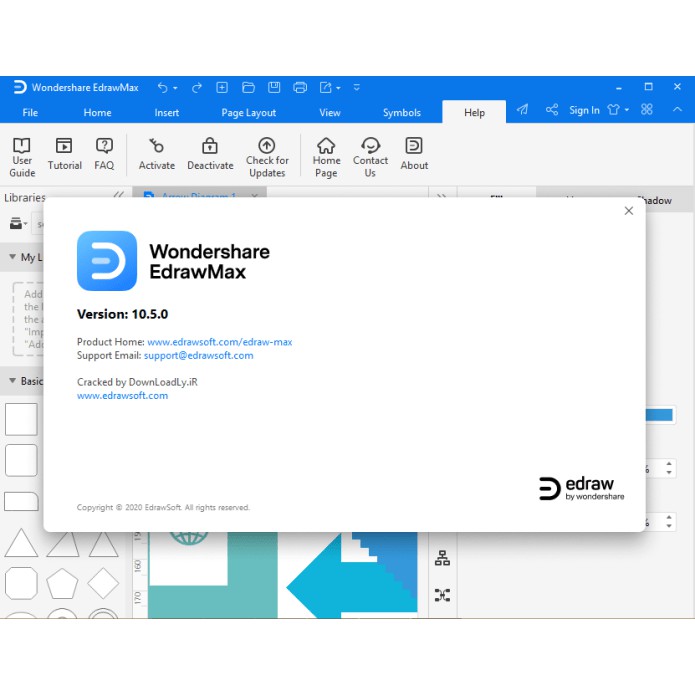This screenshot has width=695, height=695.
Task: Click the Undo arrow in title bar
Action: click(162, 87)
